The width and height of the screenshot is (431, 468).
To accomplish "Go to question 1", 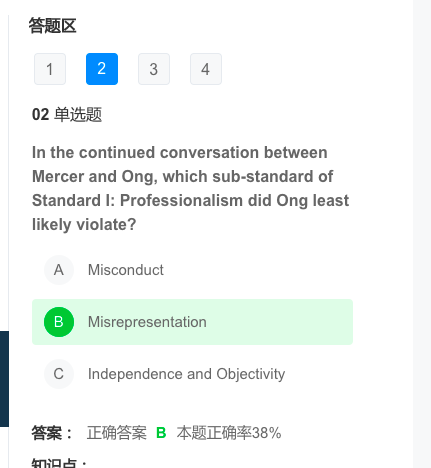I will click(x=50, y=69).
